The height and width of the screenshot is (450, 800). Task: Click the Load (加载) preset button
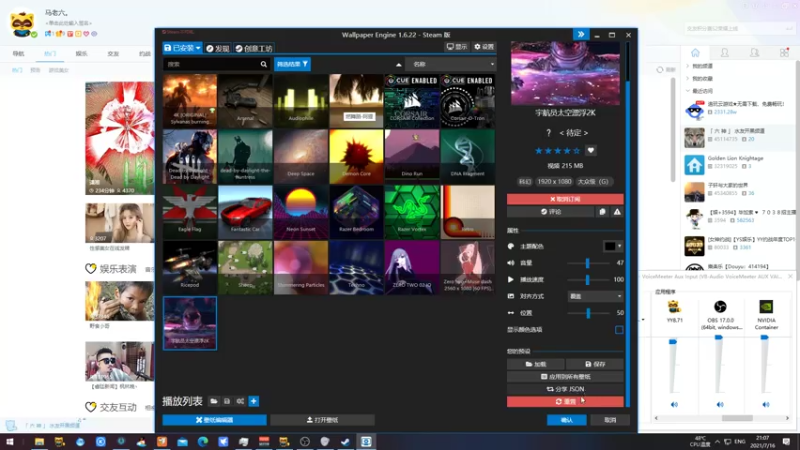(x=536, y=364)
